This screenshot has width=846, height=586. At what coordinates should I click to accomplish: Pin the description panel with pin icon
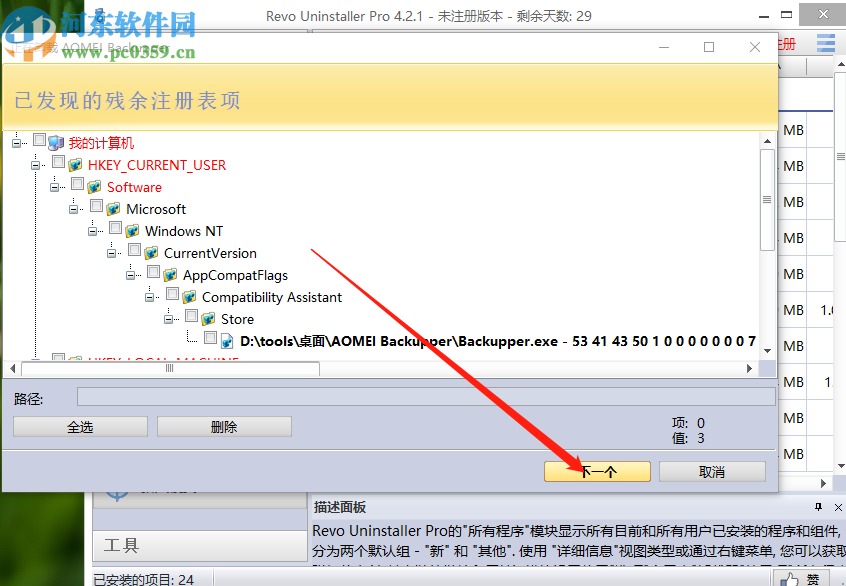point(818,507)
